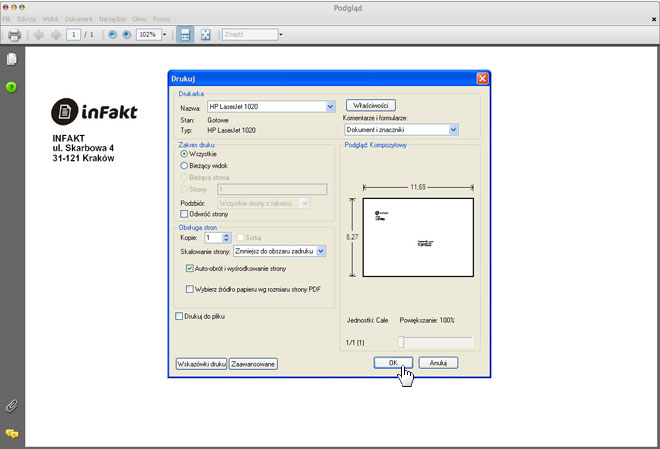Enable the Odwróć strony checkbox

point(184,214)
